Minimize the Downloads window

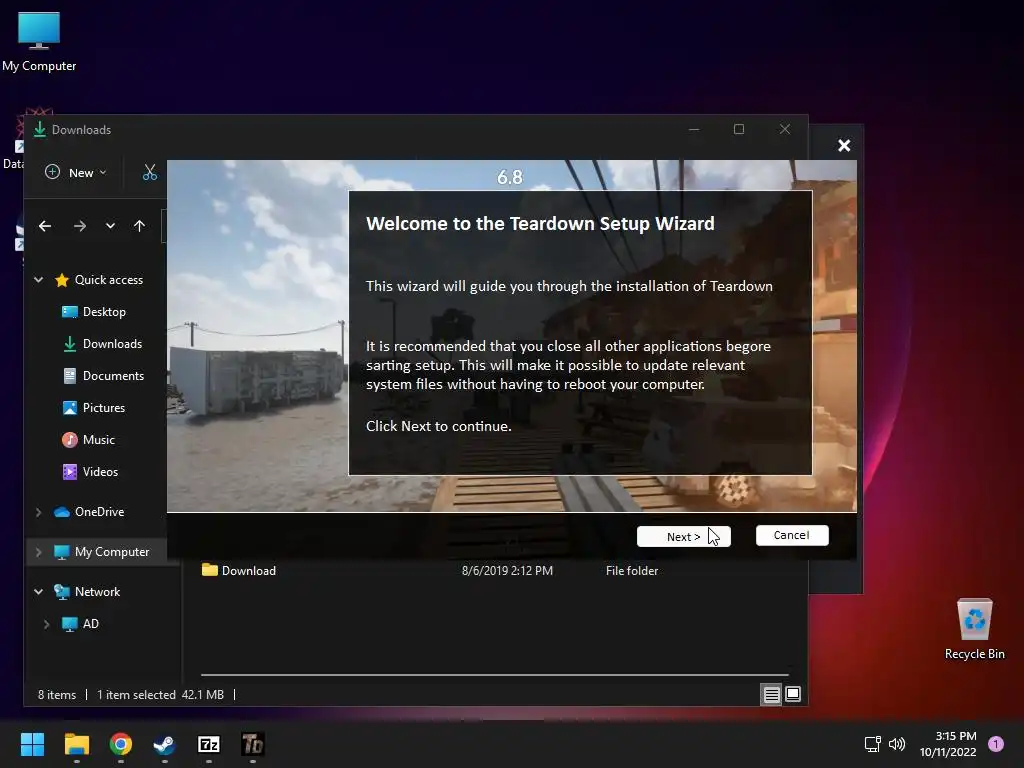click(694, 129)
